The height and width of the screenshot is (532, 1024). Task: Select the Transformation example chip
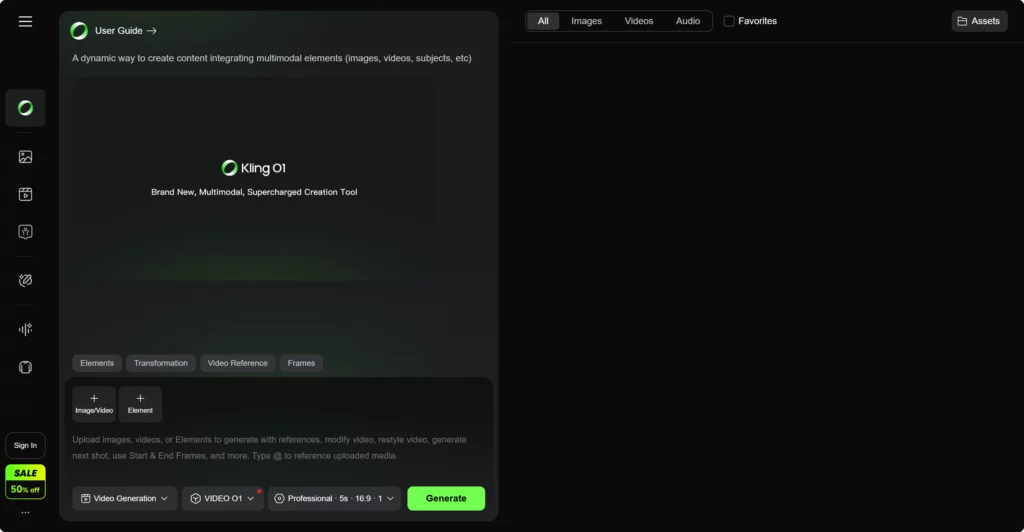[161, 363]
